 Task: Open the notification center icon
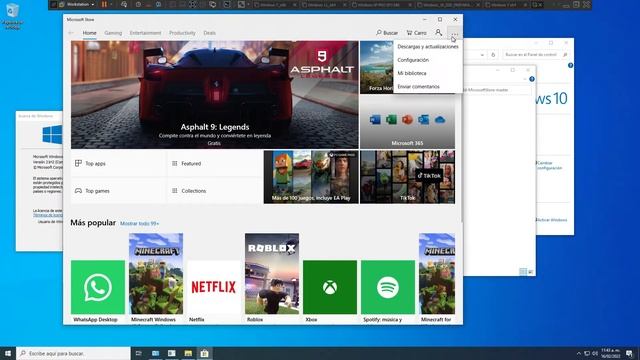coord(629,353)
